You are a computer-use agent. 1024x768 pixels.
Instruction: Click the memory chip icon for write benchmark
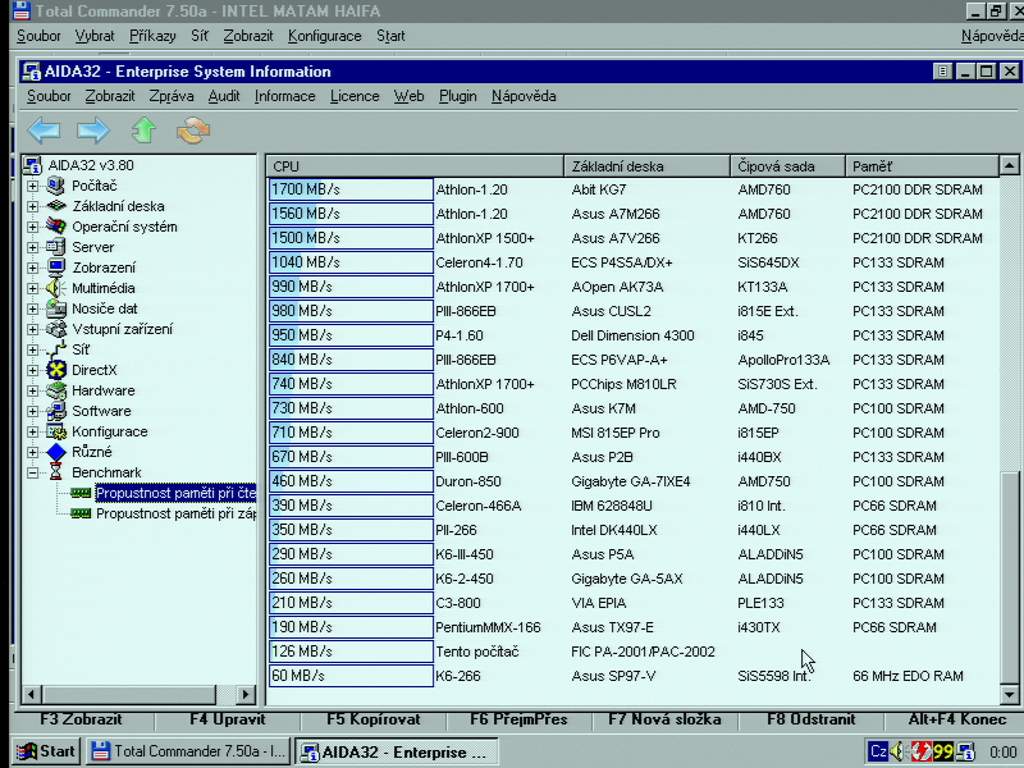click(x=80, y=513)
